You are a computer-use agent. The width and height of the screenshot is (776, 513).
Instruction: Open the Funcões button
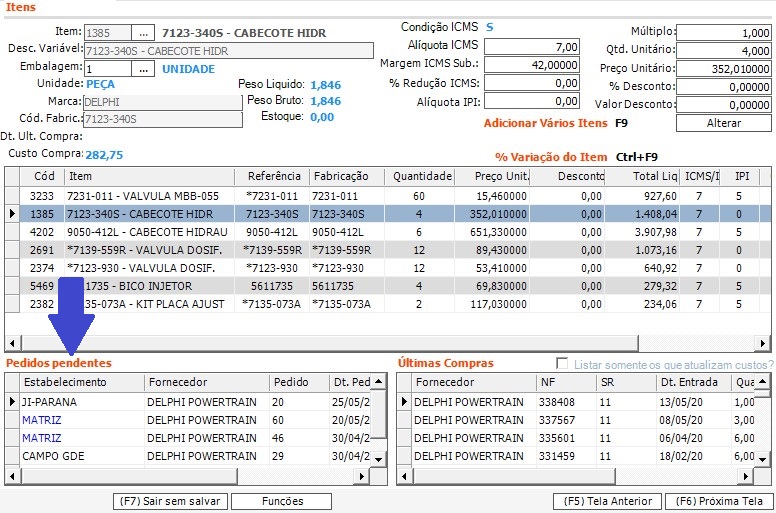[282, 501]
